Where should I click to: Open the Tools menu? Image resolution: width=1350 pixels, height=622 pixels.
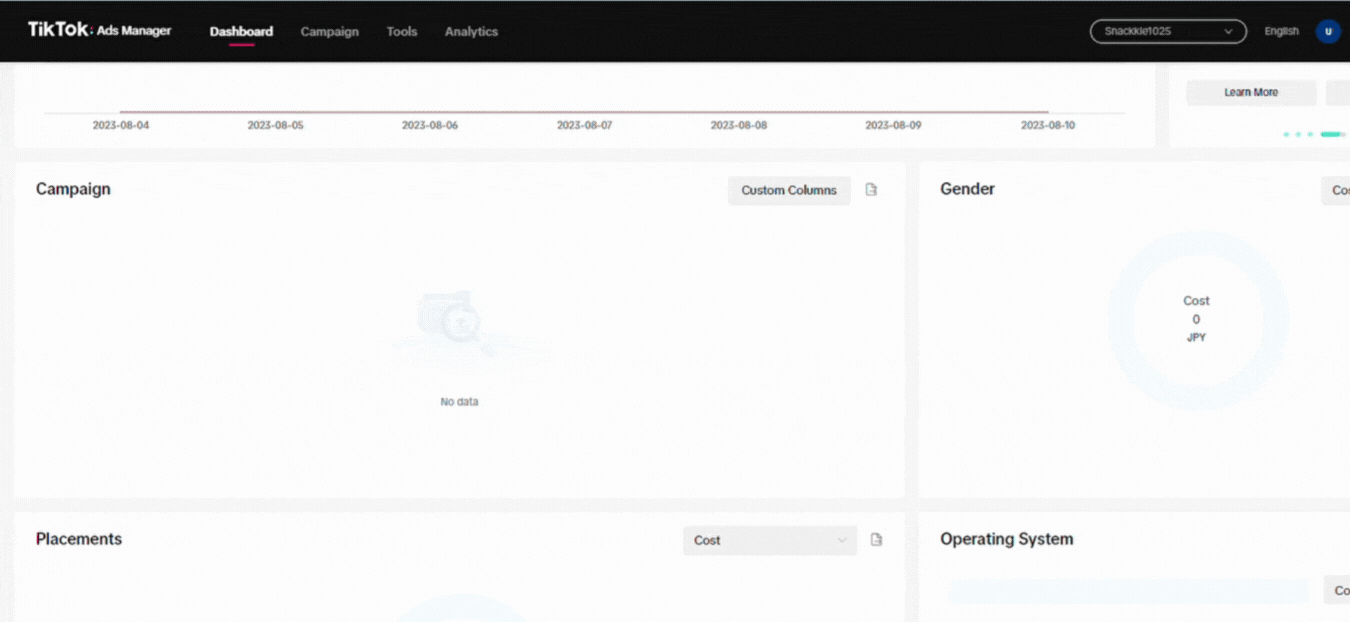click(x=402, y=31)
